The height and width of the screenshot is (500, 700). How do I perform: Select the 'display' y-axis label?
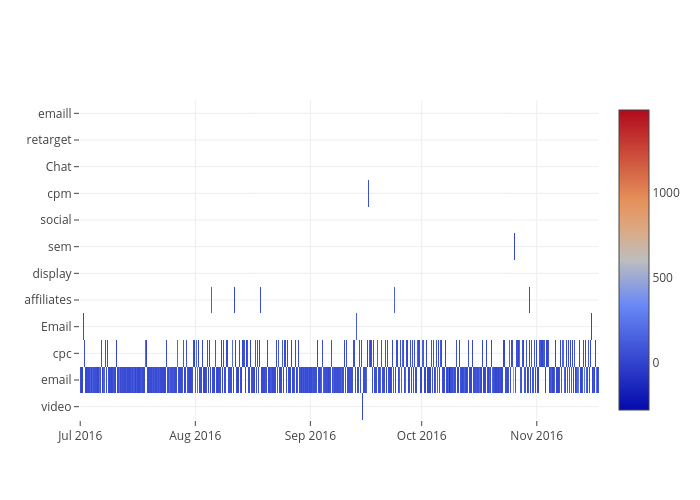(x=51, y=273)
